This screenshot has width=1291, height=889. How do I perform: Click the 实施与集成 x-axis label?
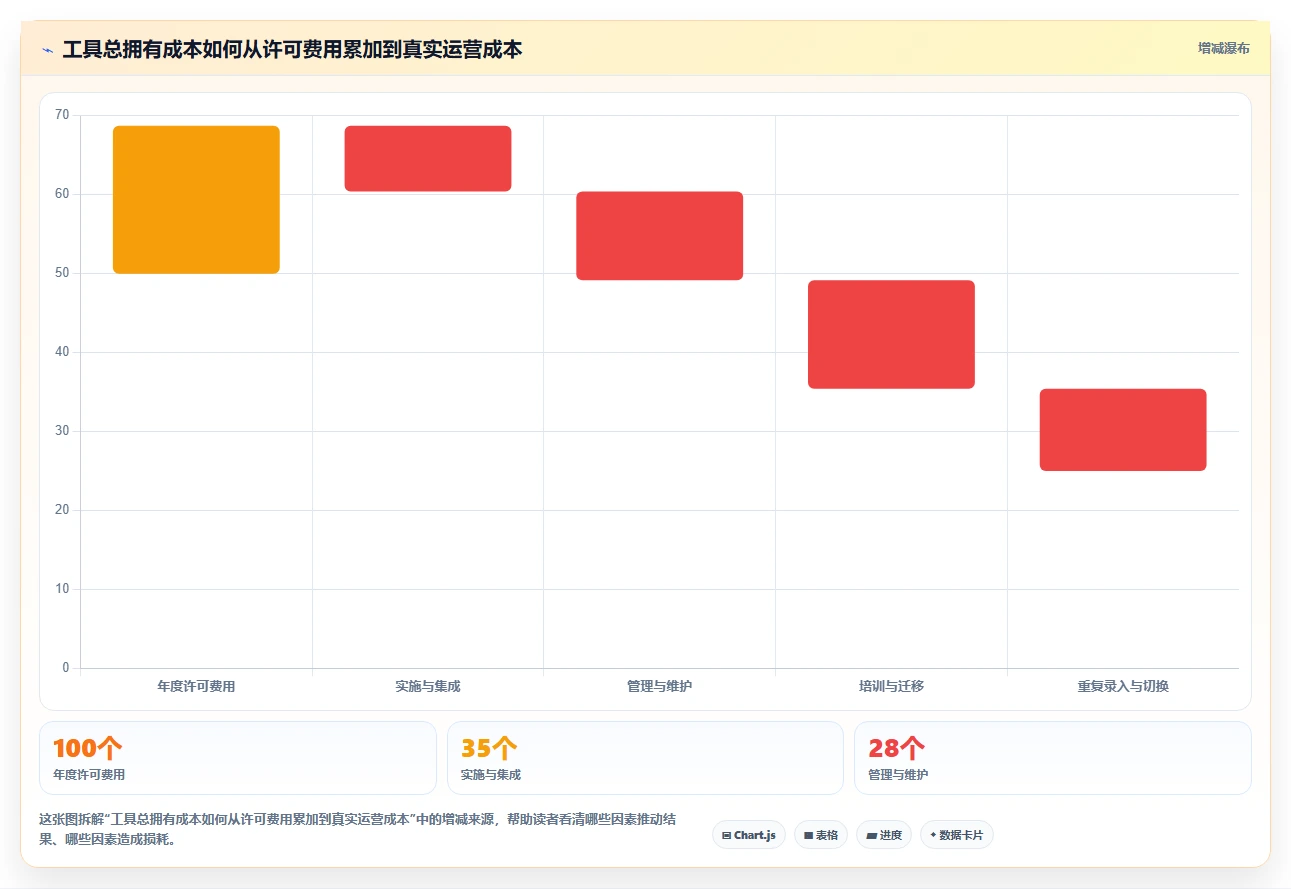[x=428, y=686]
